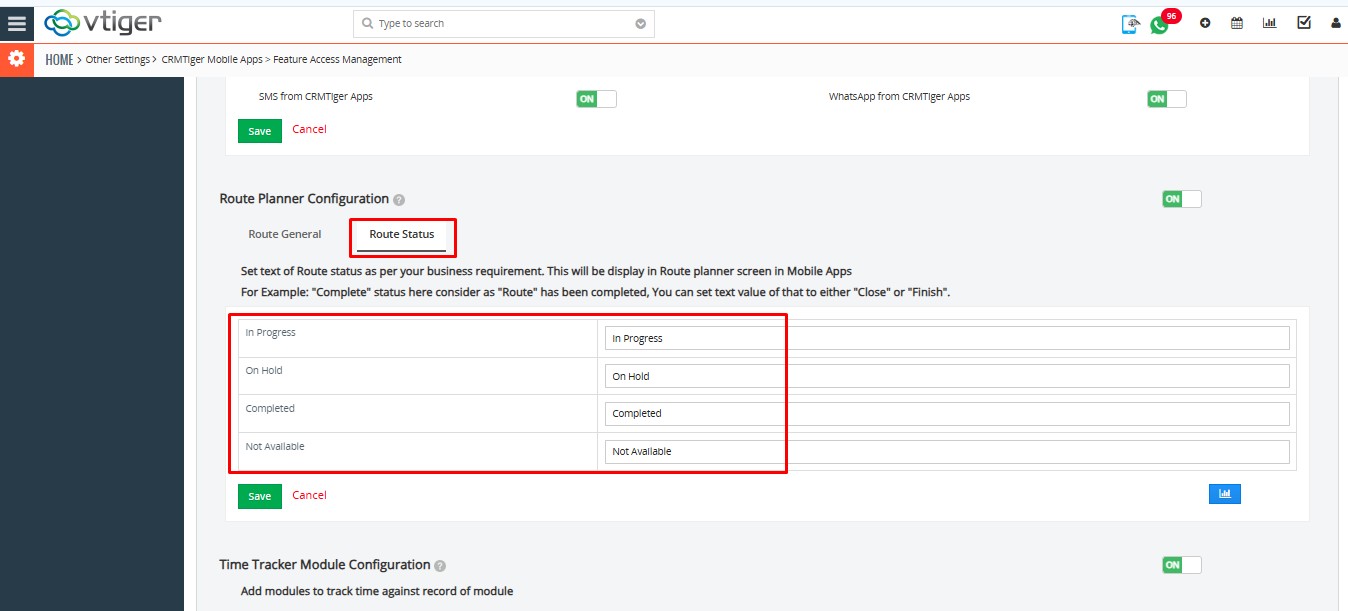
Task: Click 'Add modules to track time' description text
Action: (x=377, y=591)
